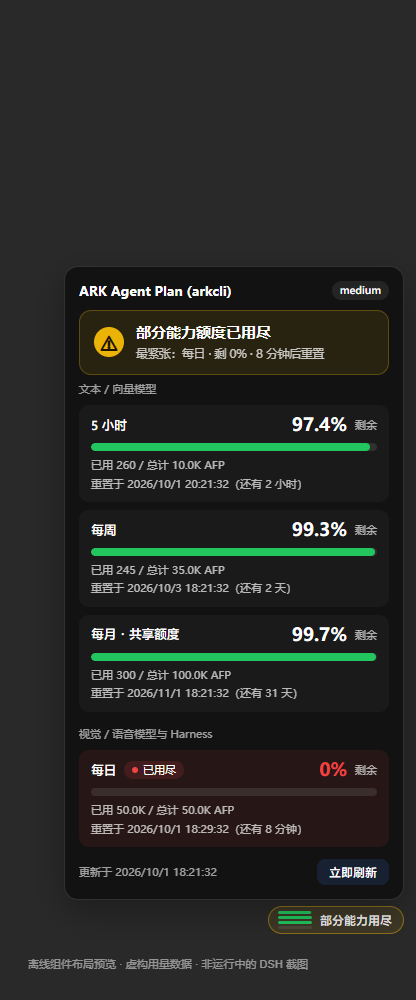Click the green bars icon in bottom pill
The height and width of the screenshot is (1000, 416).
(295, 920)
